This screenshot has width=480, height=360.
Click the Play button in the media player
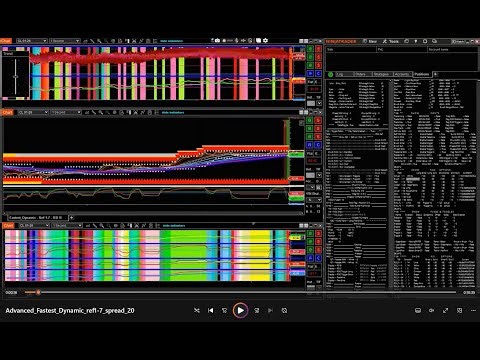(240, 310)
